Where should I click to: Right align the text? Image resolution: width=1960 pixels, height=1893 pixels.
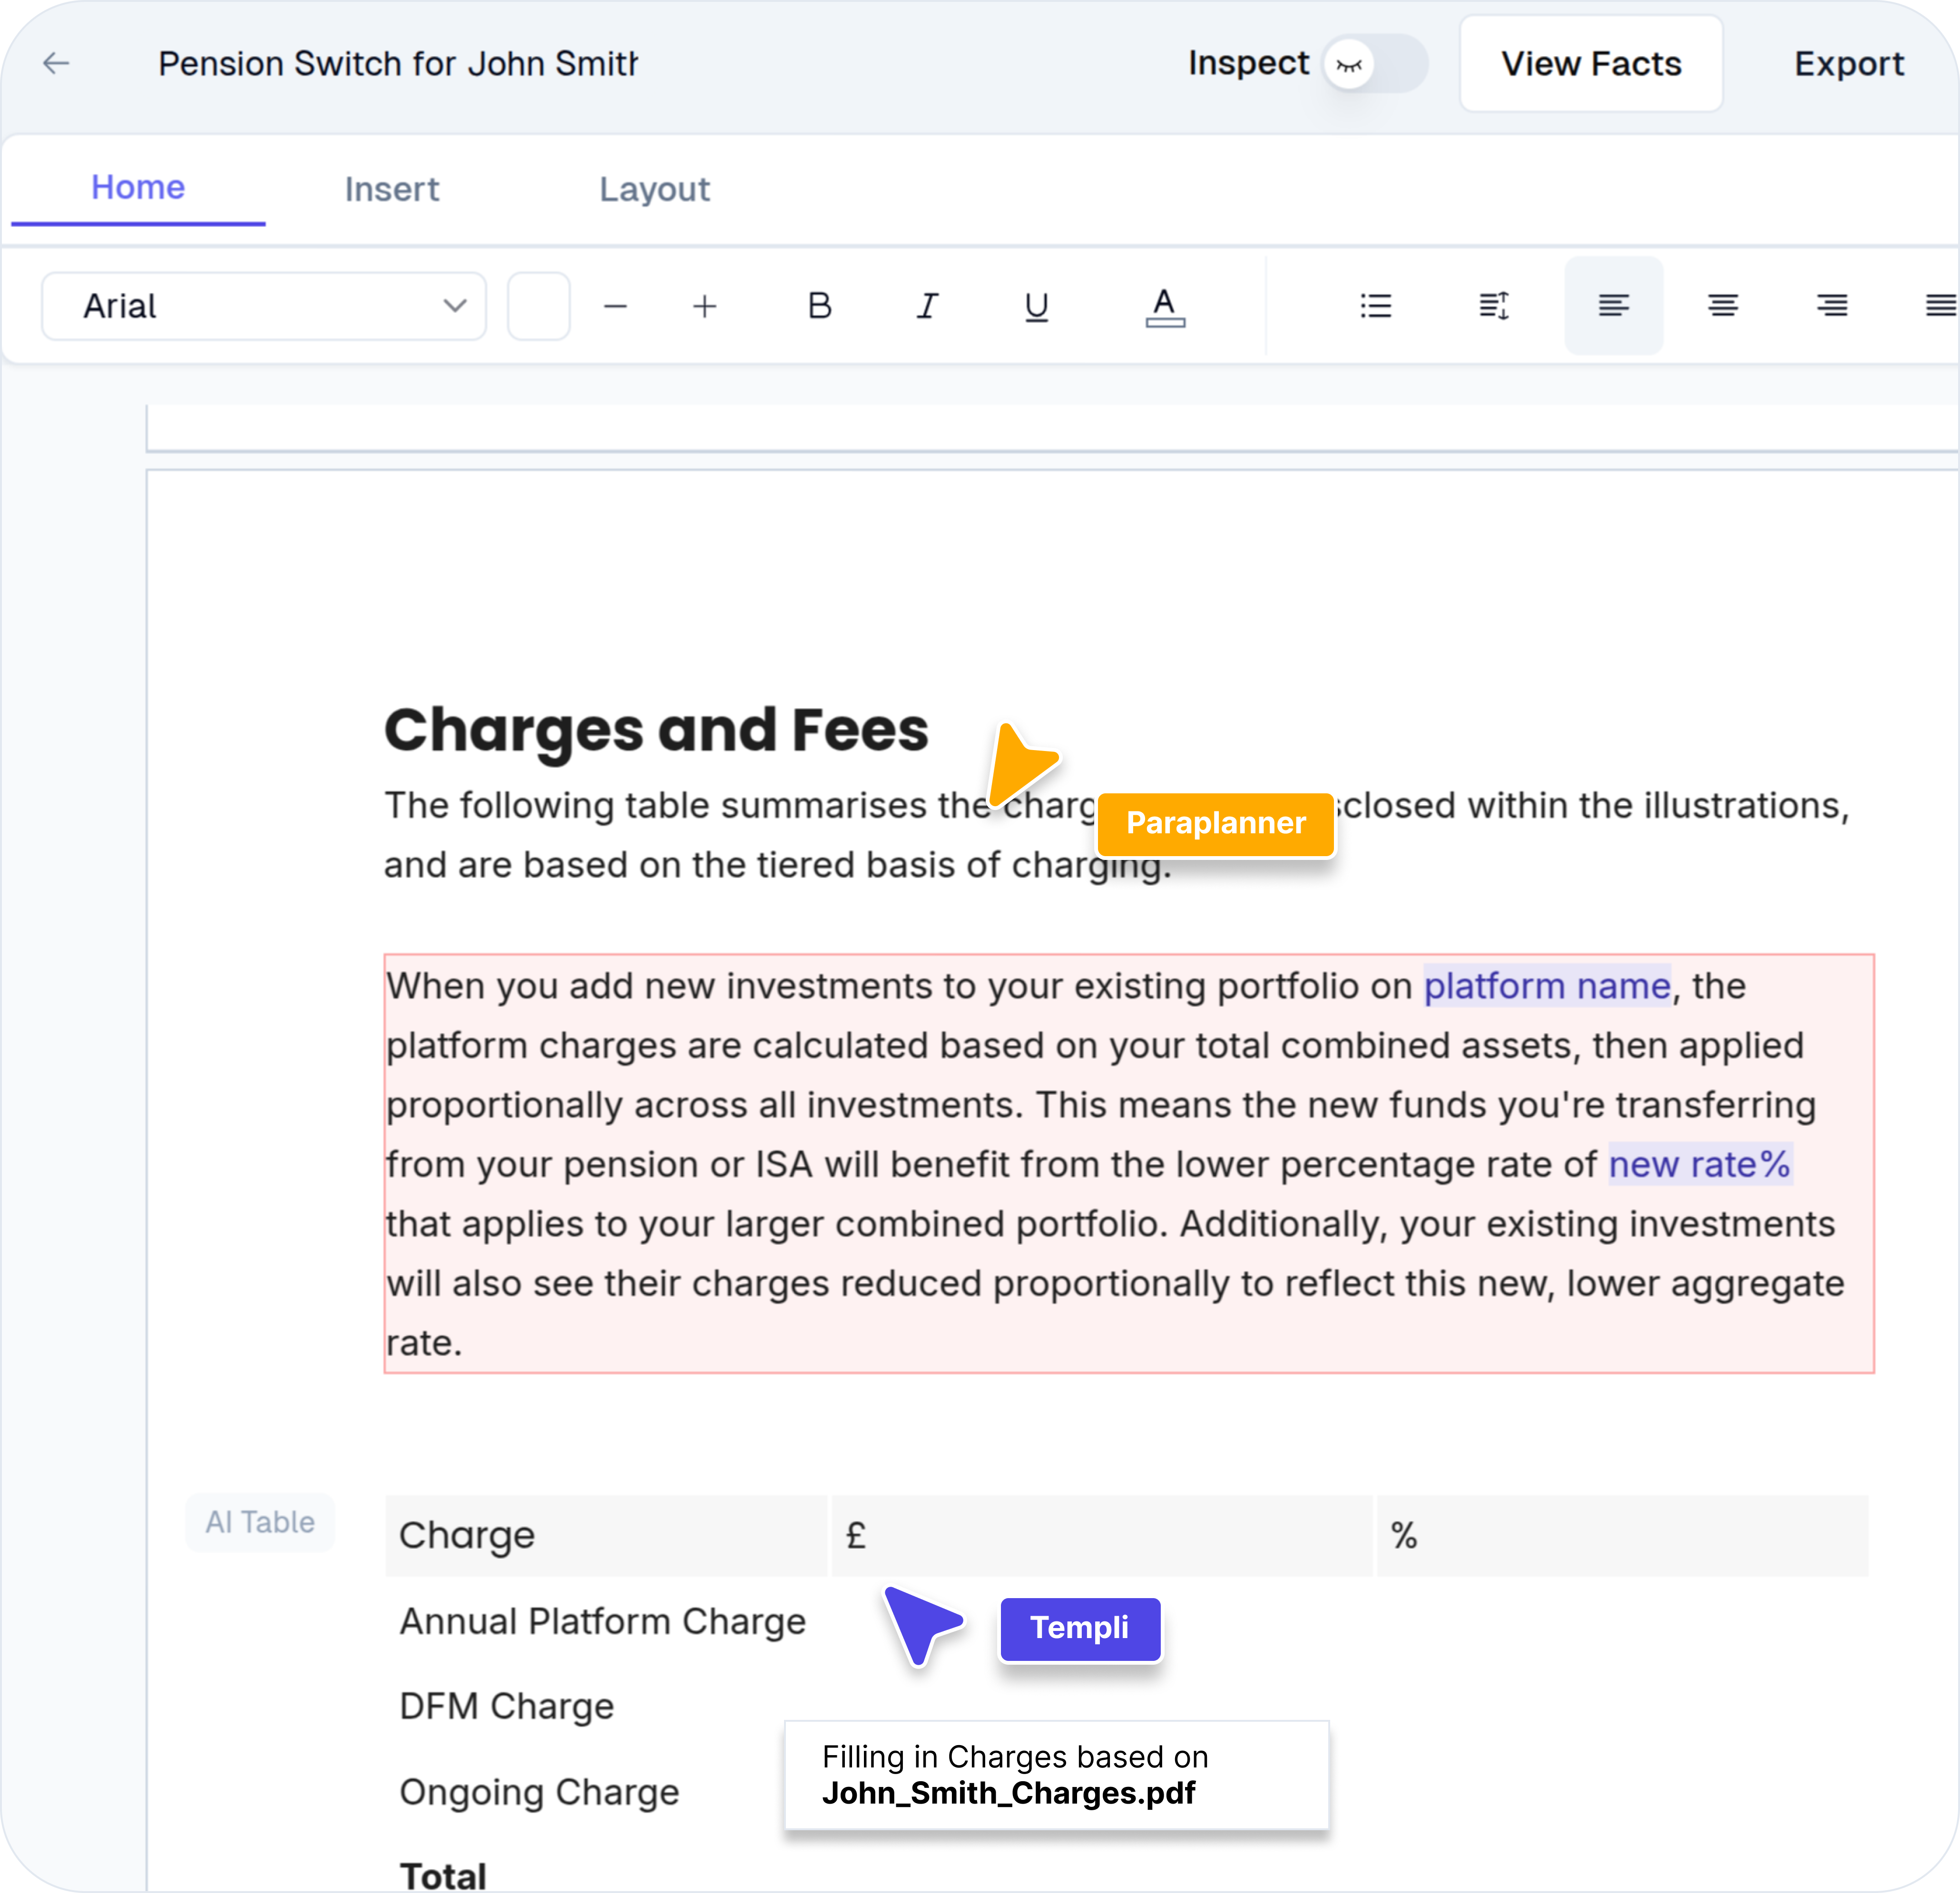click(x=1831, y=306)
